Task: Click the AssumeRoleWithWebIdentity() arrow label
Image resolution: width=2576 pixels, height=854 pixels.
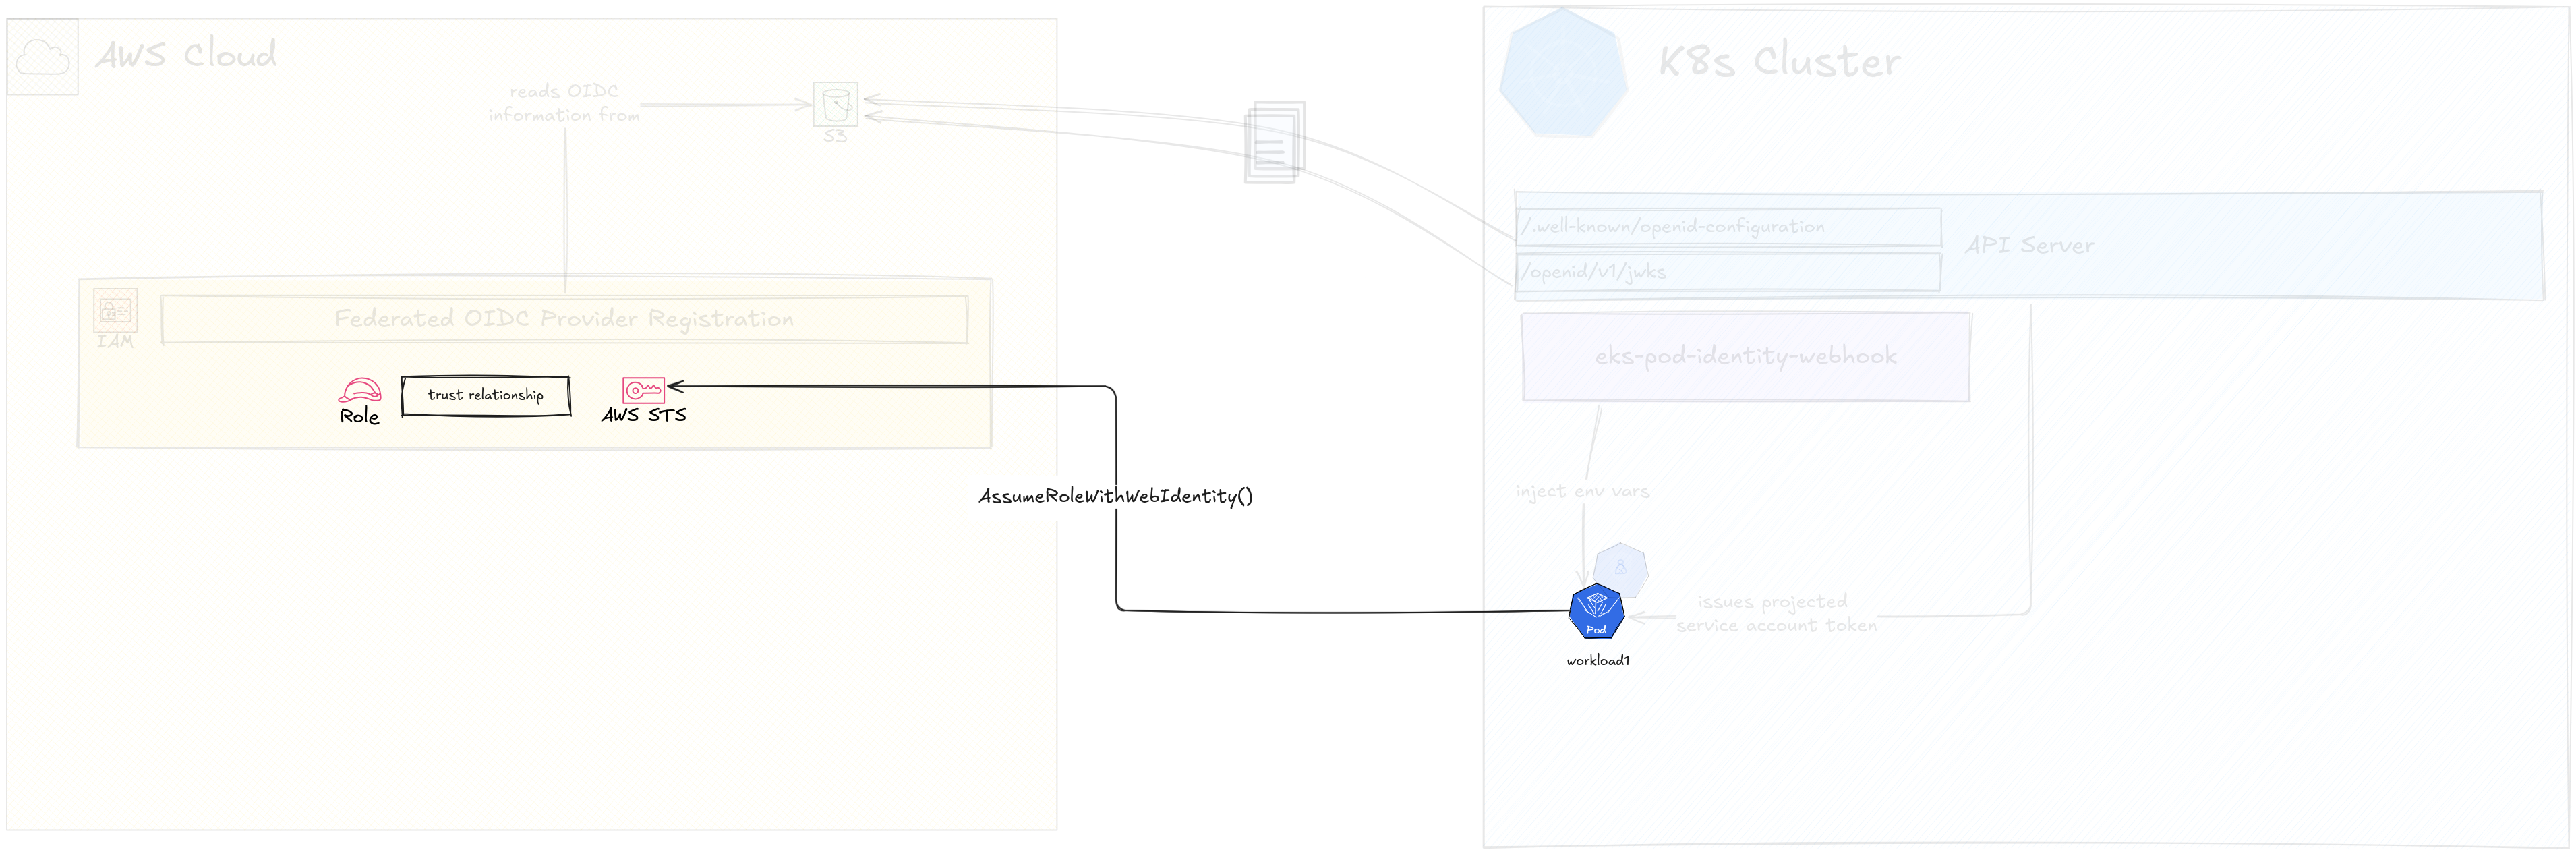Action: click(1115, 496)
